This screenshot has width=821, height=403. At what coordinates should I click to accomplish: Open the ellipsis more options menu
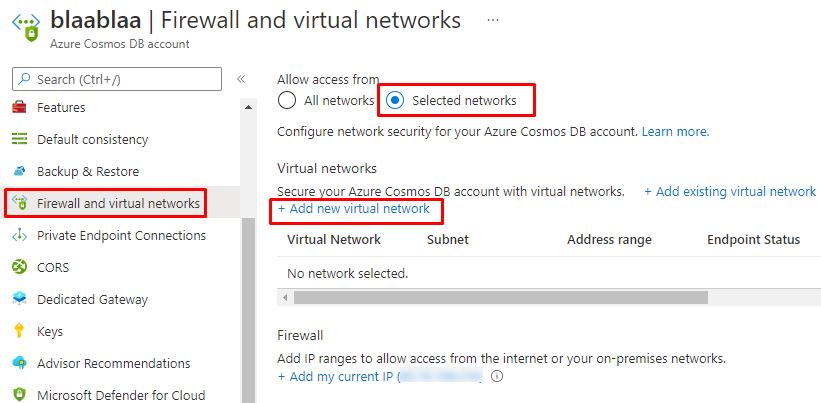[x=492, y=20]
